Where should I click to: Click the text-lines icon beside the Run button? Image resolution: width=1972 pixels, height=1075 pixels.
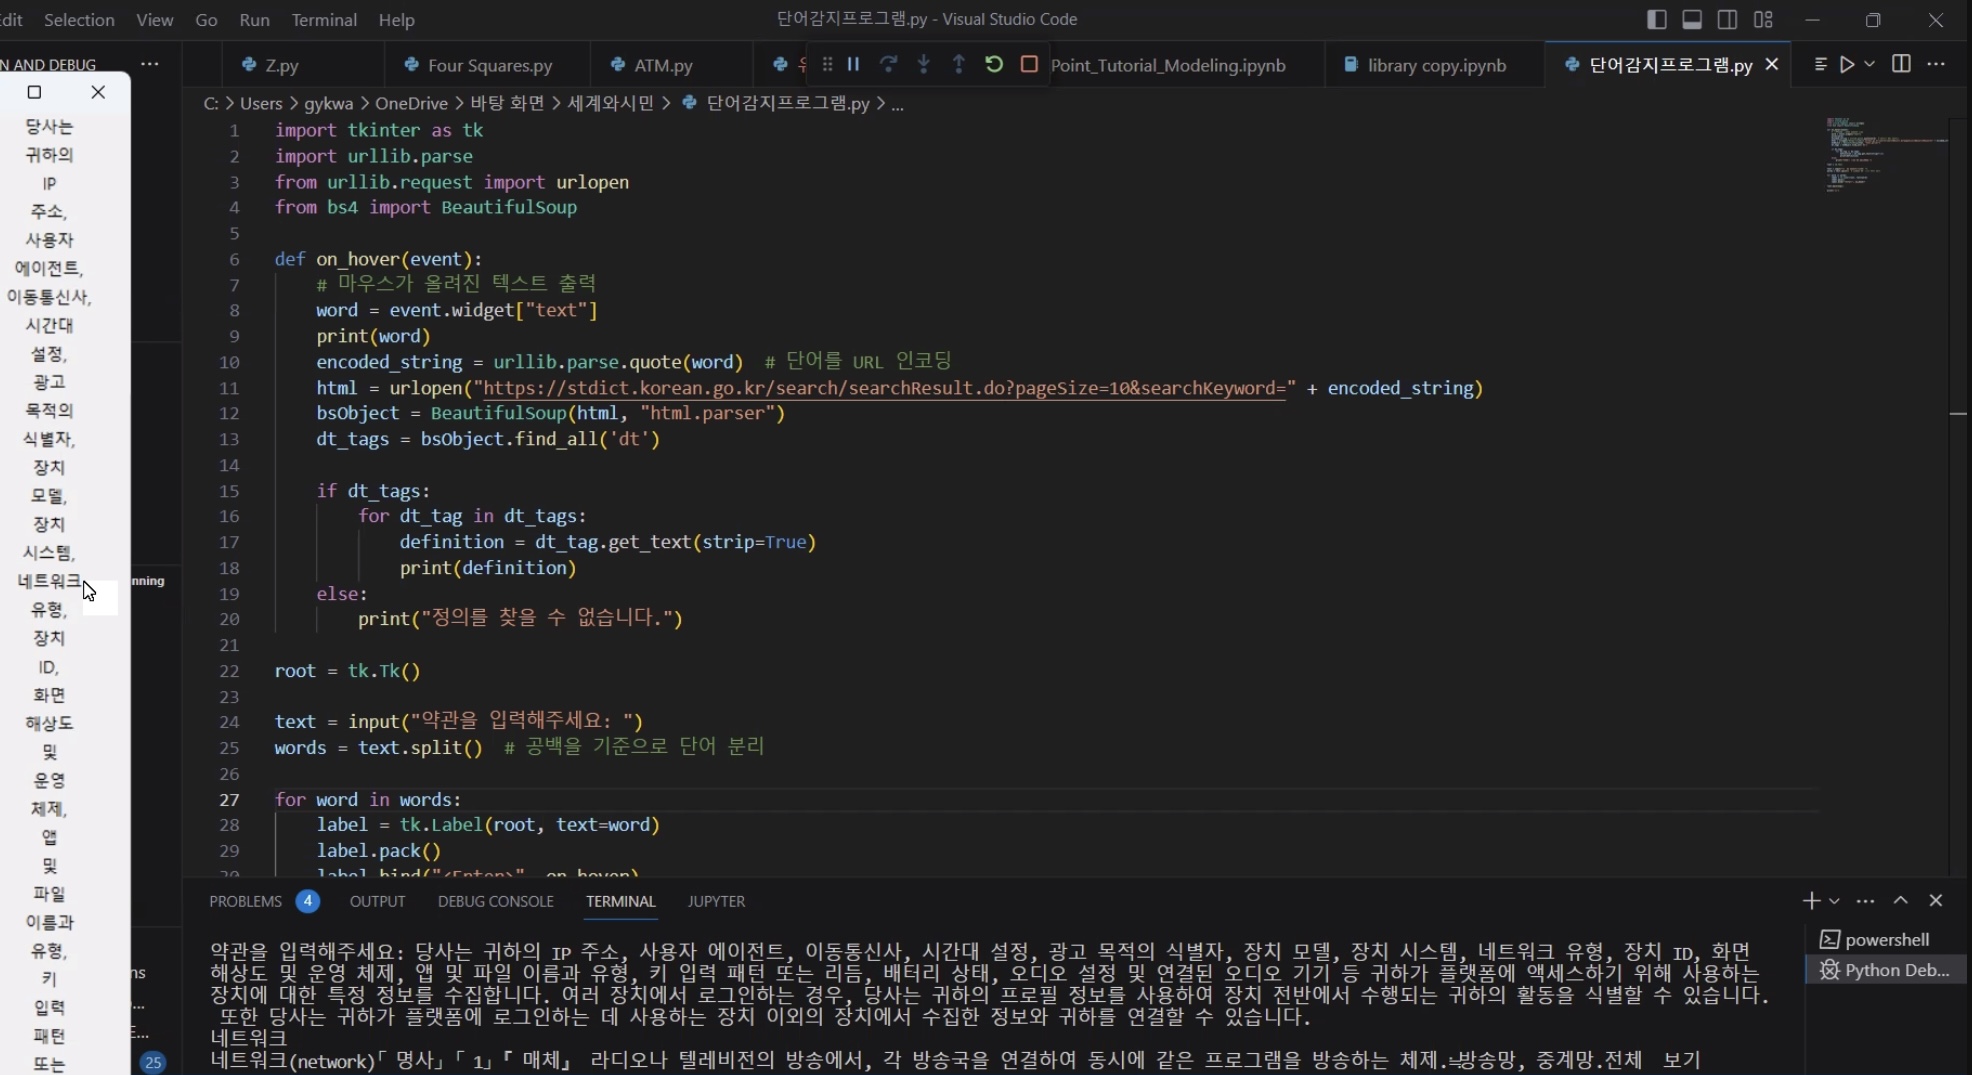point(1820,64)
